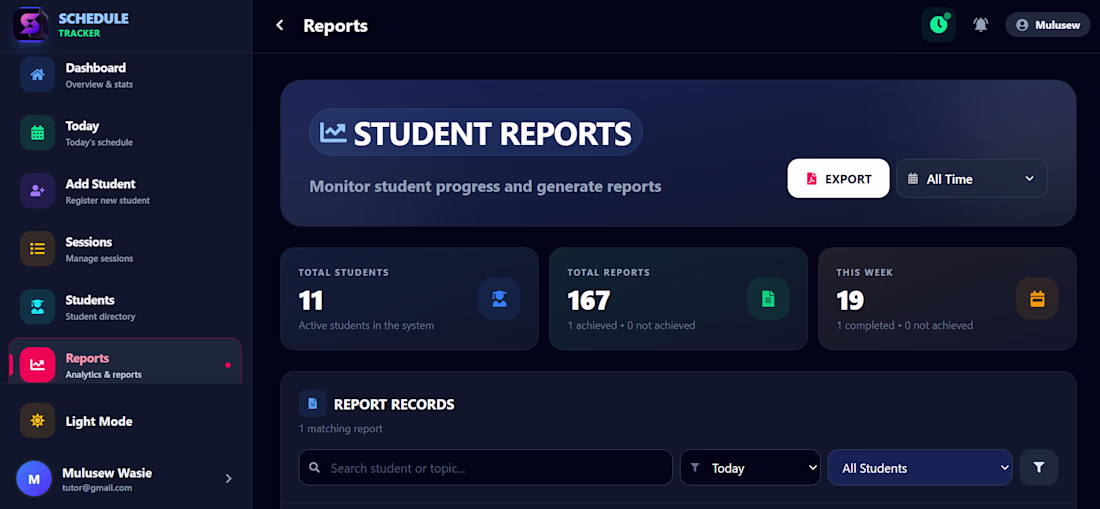Image resolution: width=1100 pixels, height=509 pixels.
Task: Open Today's schedule menu item
Action: pyautogui.click(x=126, y=133)
